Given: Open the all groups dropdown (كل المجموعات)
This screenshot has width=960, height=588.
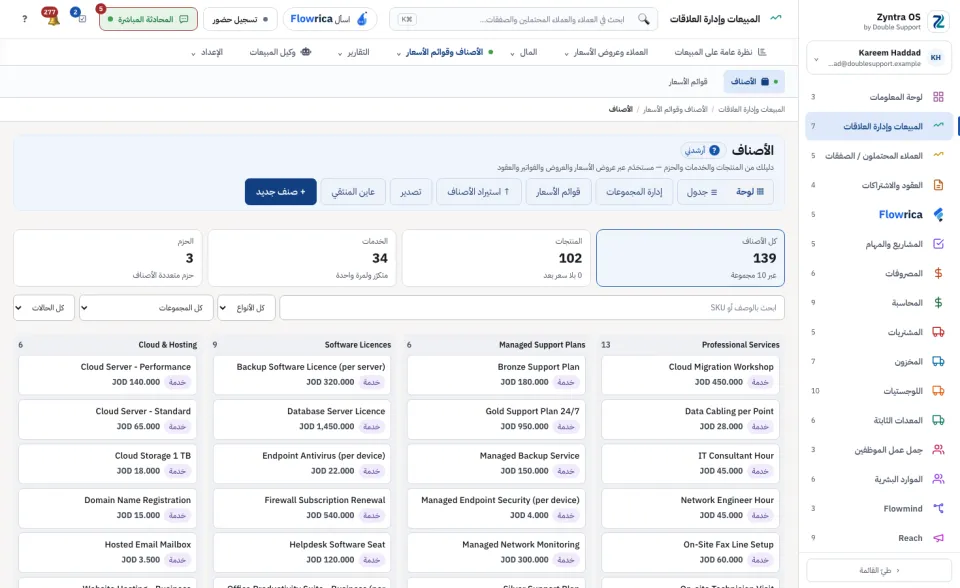Looking at the screenshot, I should [146, 307].
